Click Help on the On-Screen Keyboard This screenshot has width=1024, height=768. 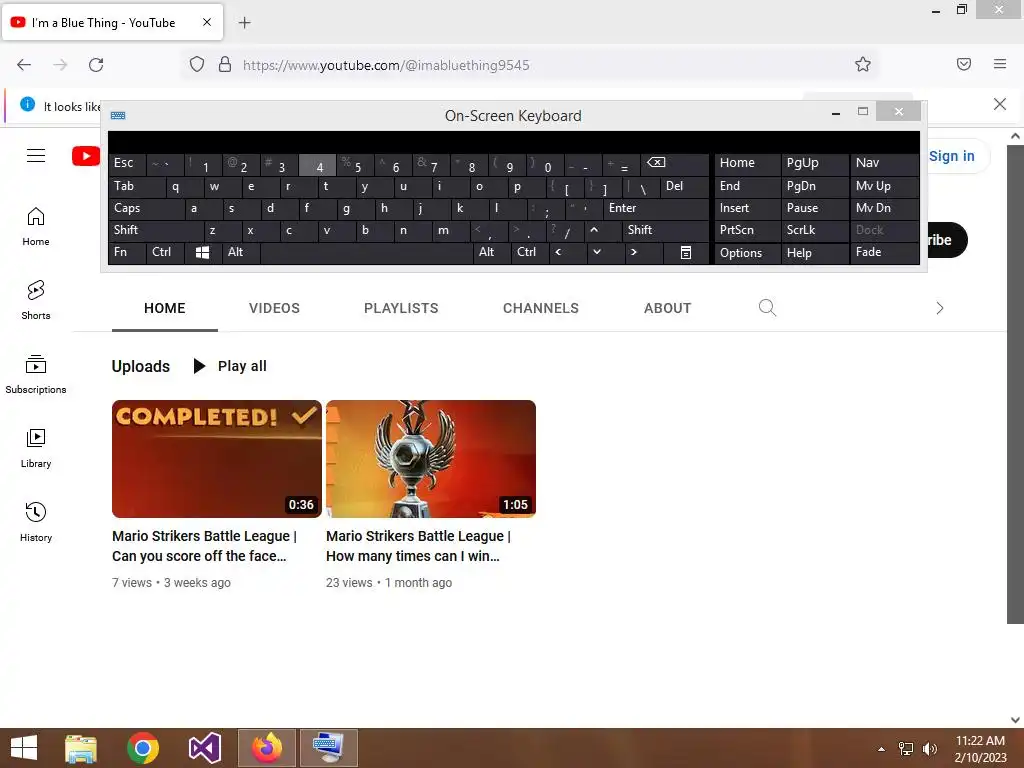814,253
